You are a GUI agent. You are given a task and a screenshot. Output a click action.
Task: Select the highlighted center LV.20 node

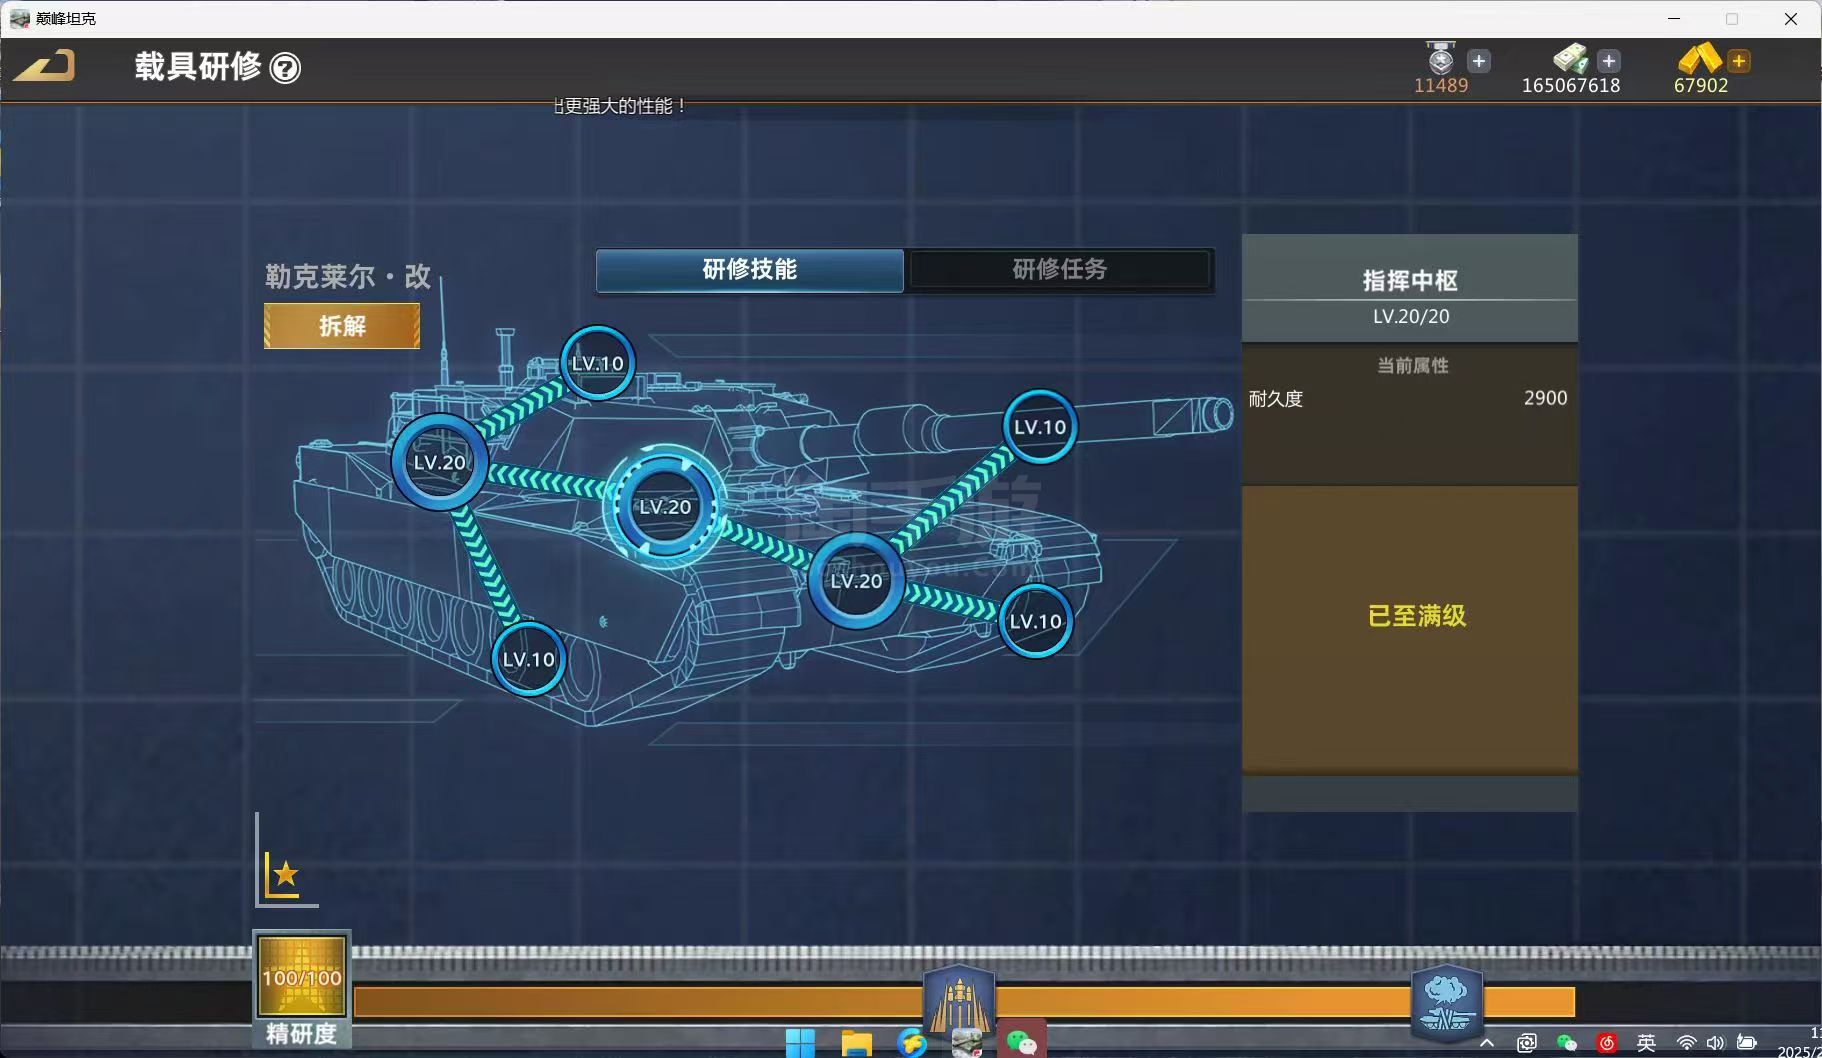click(x=664, y=507)
